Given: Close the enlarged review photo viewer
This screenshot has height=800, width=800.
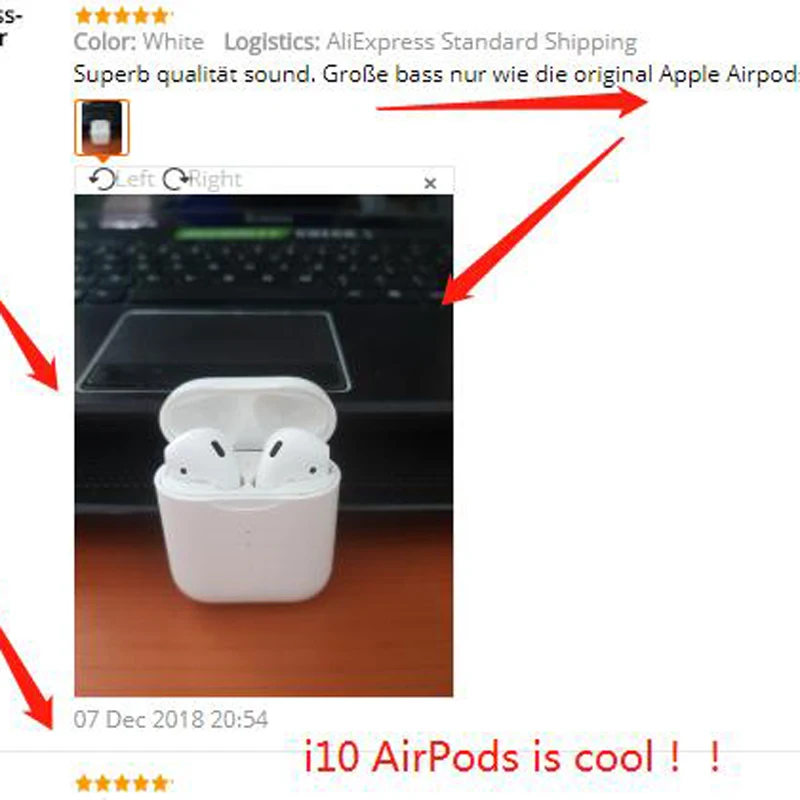Looking at the screenshot, I should [x=430, y=183].
